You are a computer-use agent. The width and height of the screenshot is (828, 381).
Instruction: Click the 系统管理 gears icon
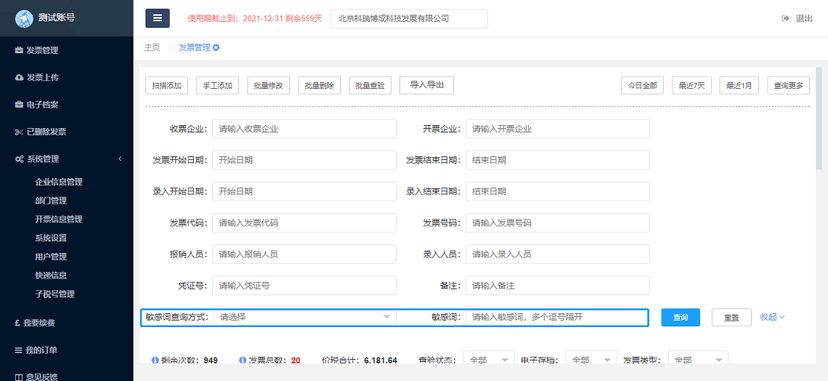(19, 159)
